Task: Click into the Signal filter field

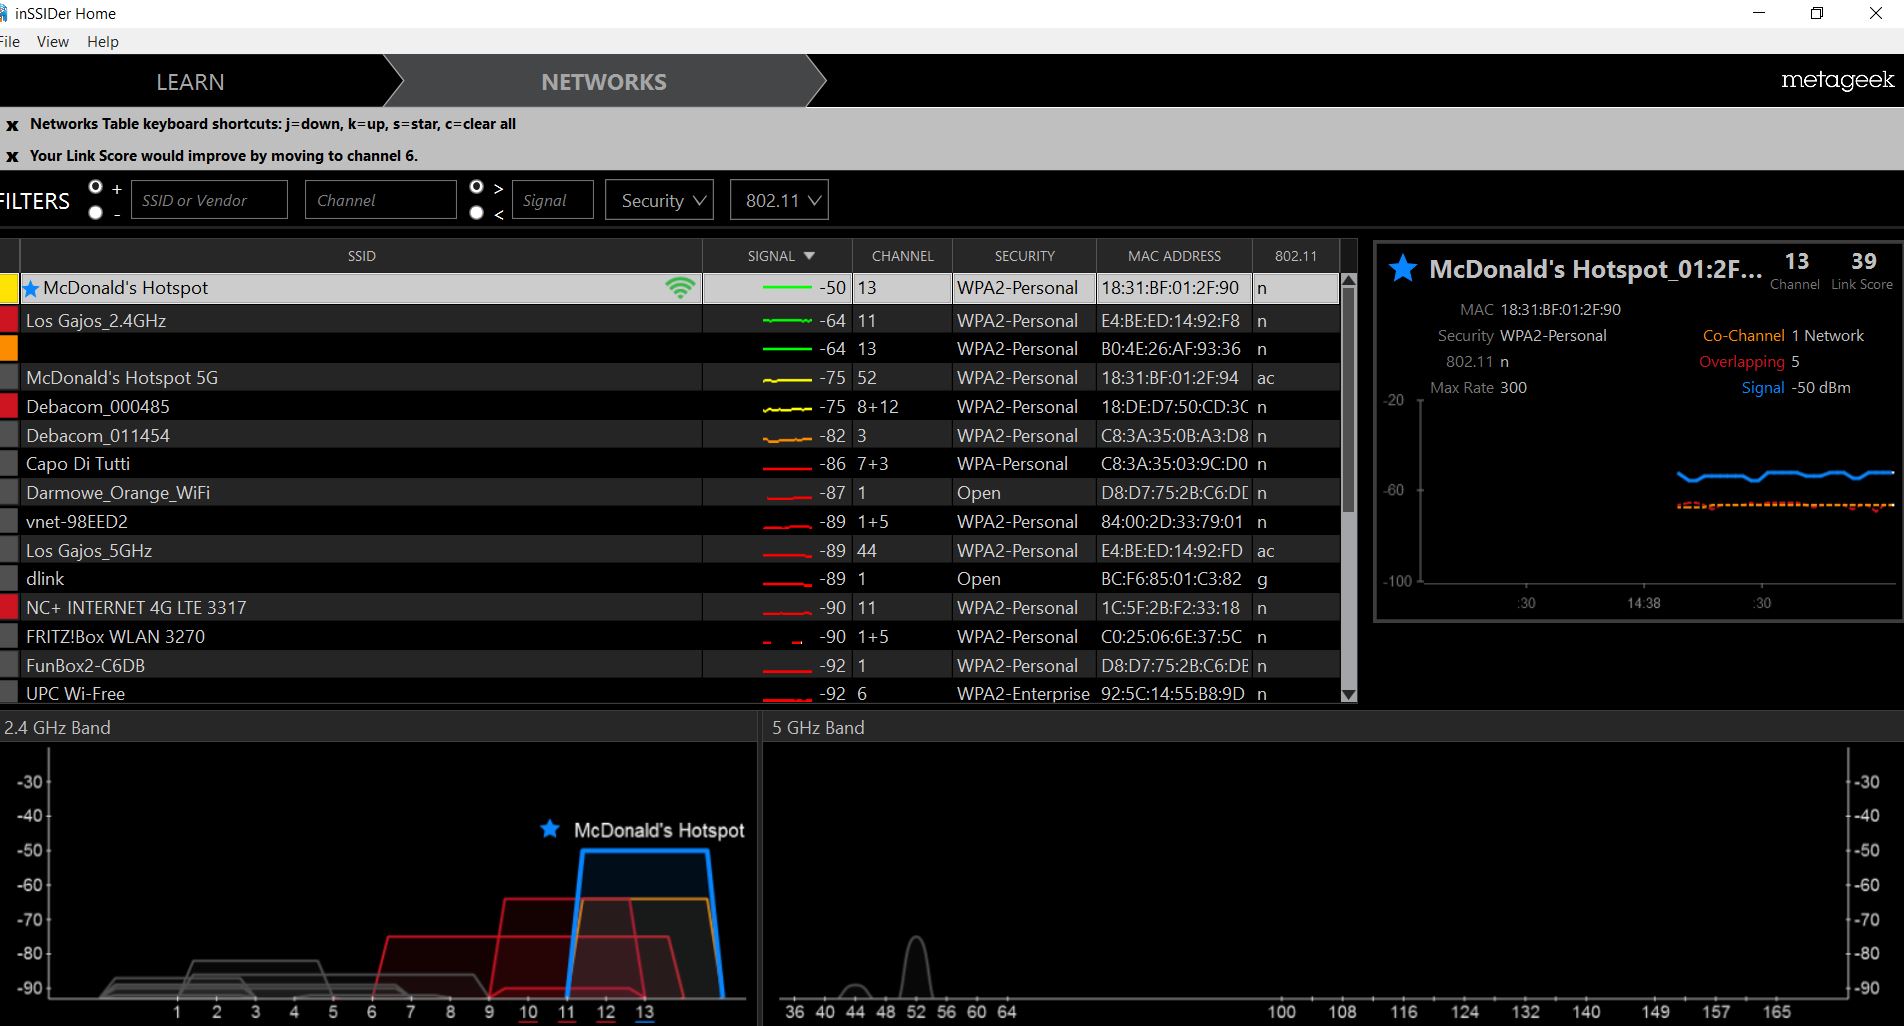Action: point(553,200)
